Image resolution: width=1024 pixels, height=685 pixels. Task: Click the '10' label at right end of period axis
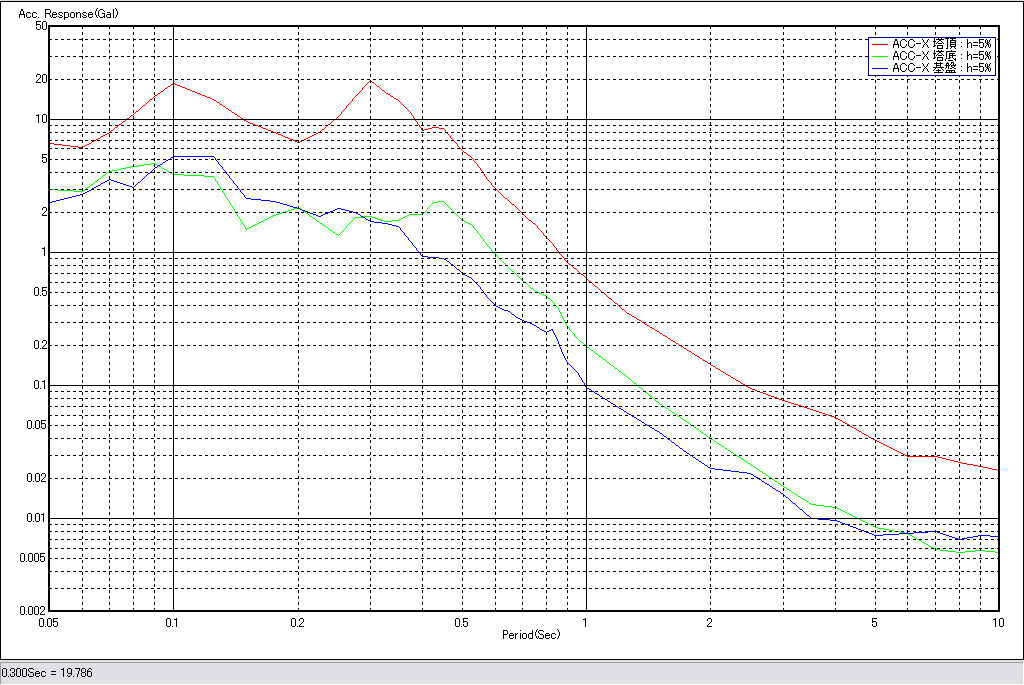tap(996, 622)
